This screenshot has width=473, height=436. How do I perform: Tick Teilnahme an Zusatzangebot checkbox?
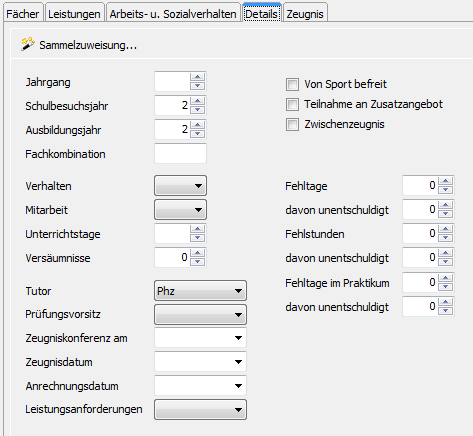point(292,104)
